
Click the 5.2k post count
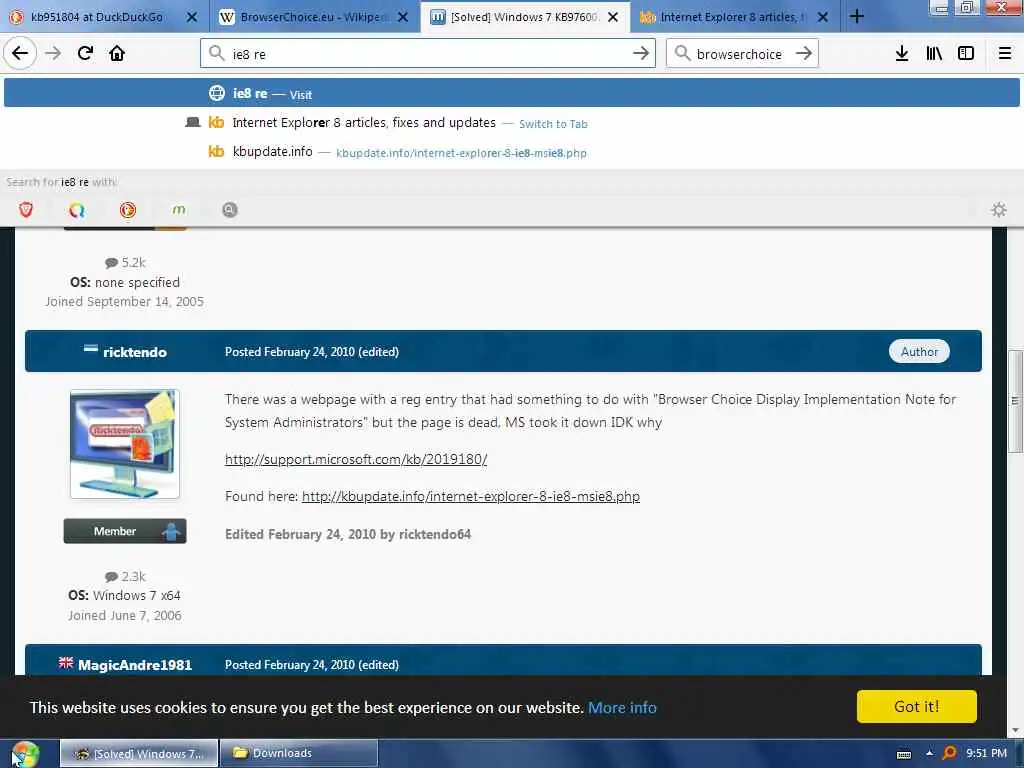pos(125,263)
